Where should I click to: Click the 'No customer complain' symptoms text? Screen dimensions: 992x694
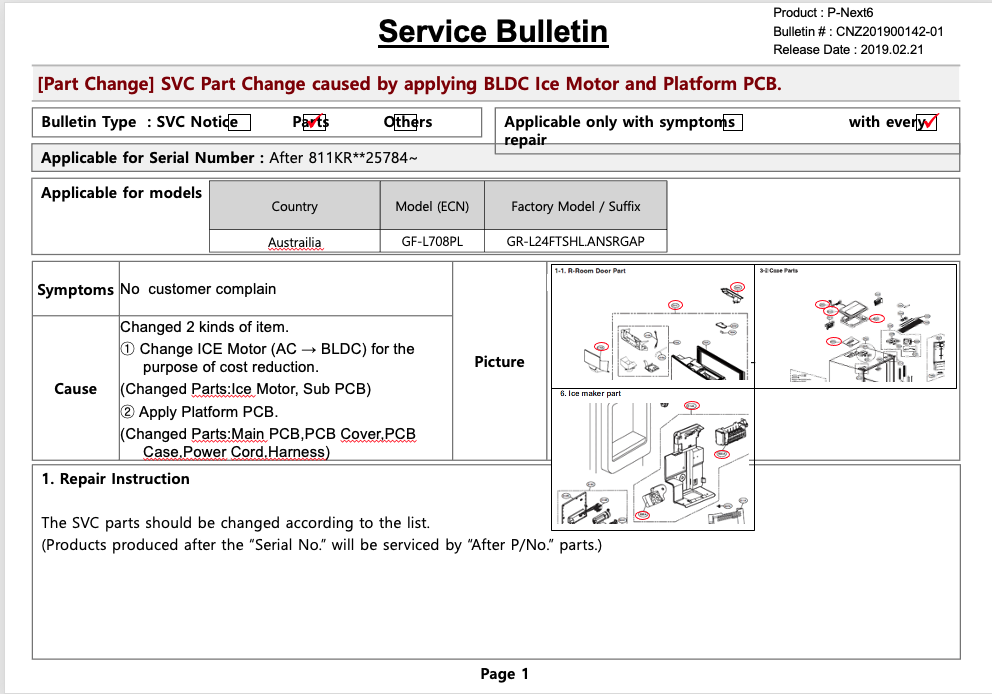[x=198, y=289]
